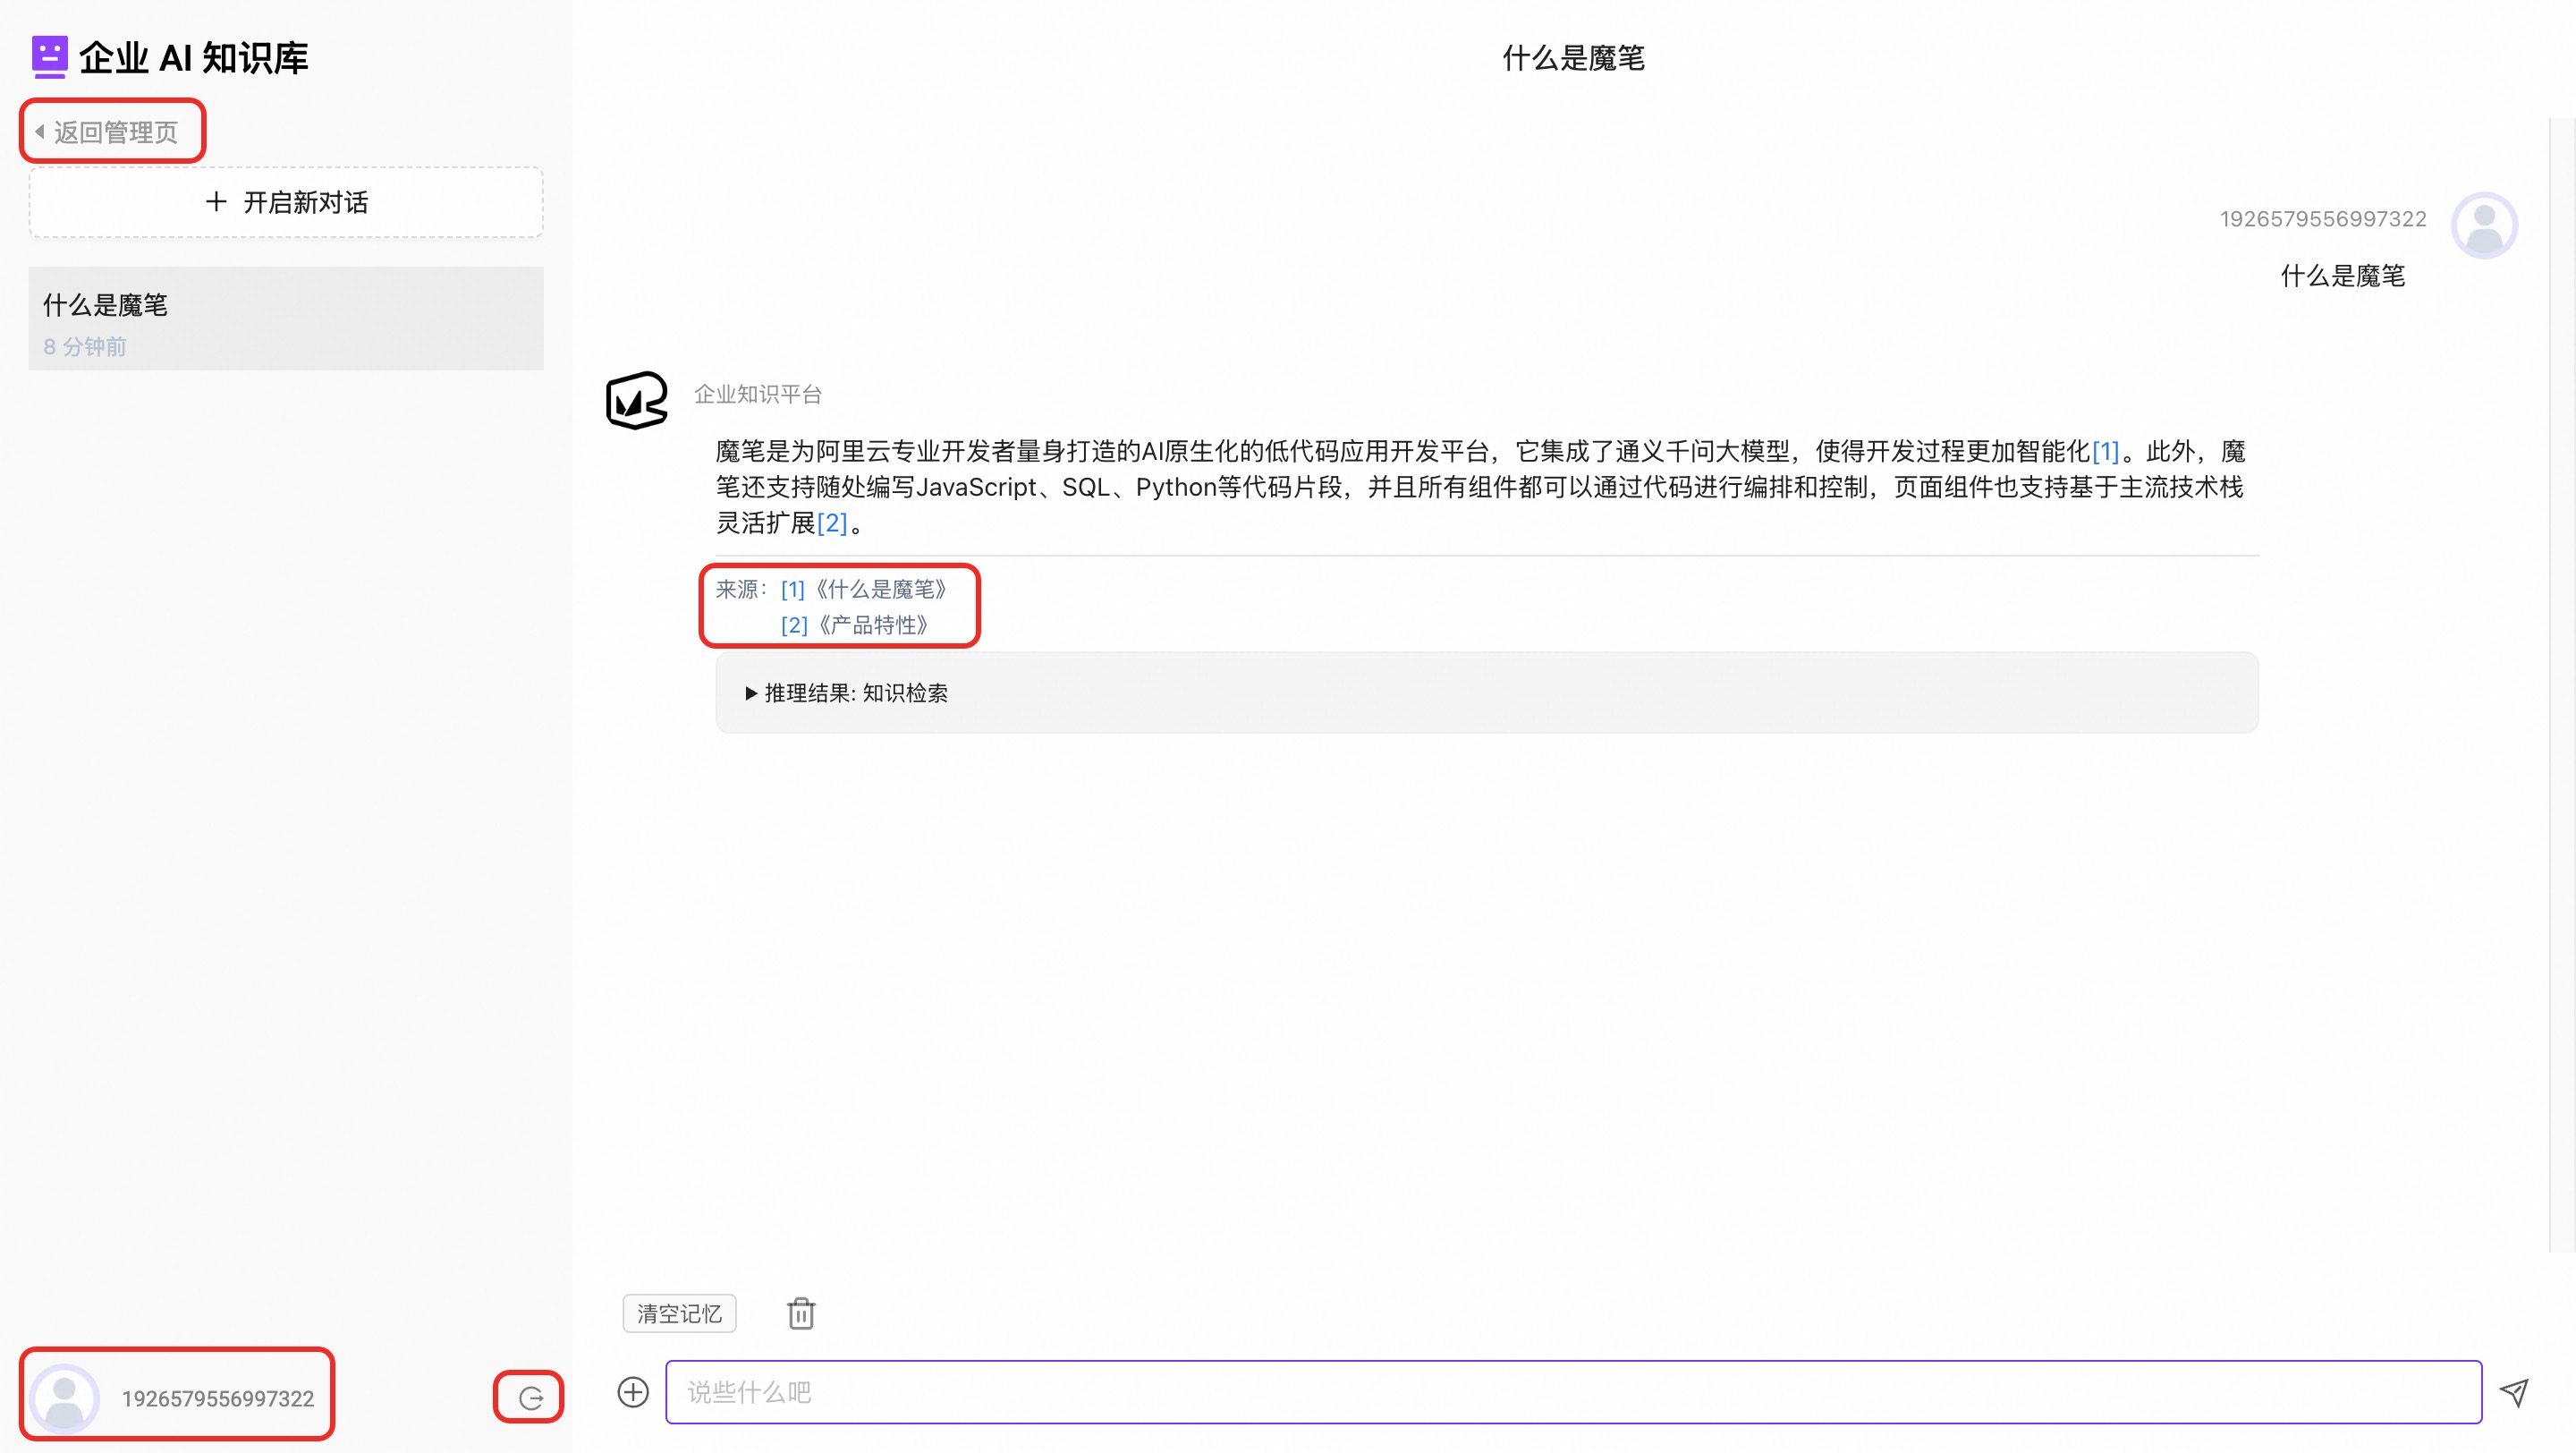Click user avatar in top right message
The image size is (2576, 1453).
tap(2483, 225)
